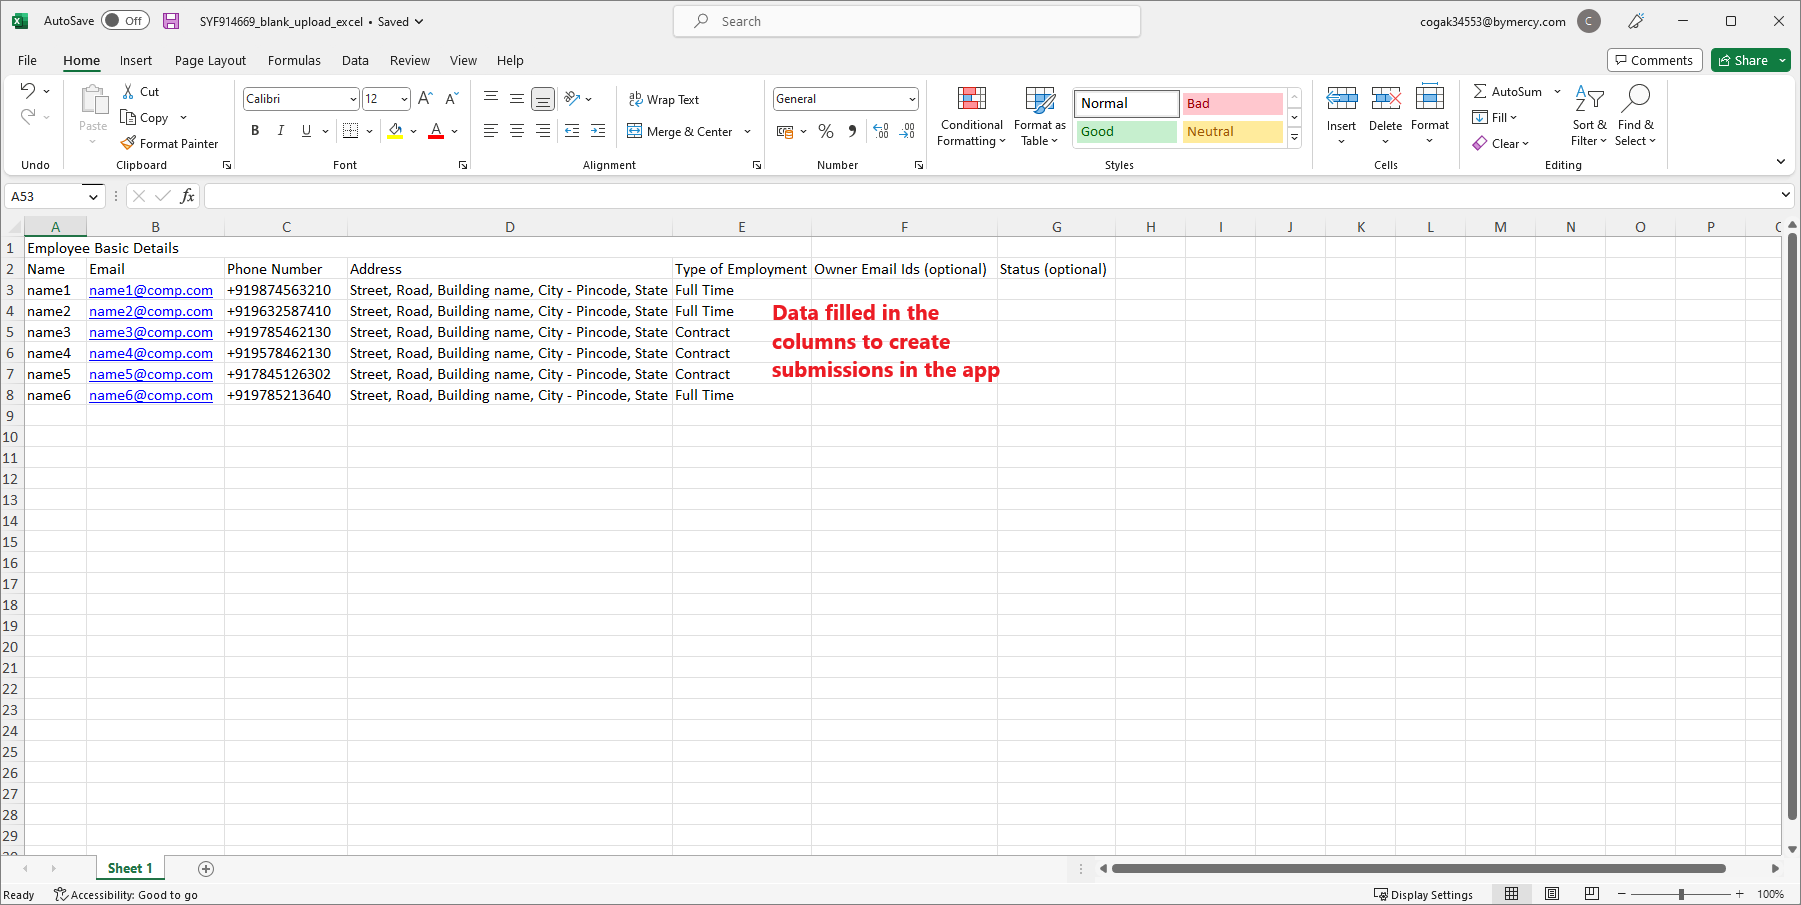Open Conditional Formatting options
The image size is (1801, 905).
(x=970, y=116)
